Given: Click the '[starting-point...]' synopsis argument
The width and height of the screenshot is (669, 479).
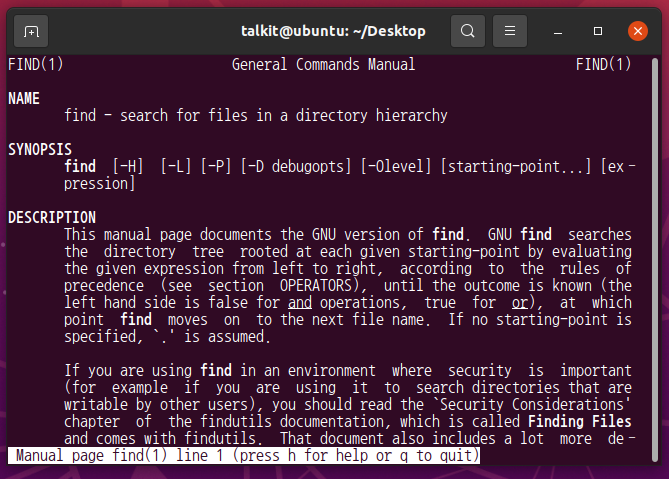Looking at the screenshot, I should [516, 166].
